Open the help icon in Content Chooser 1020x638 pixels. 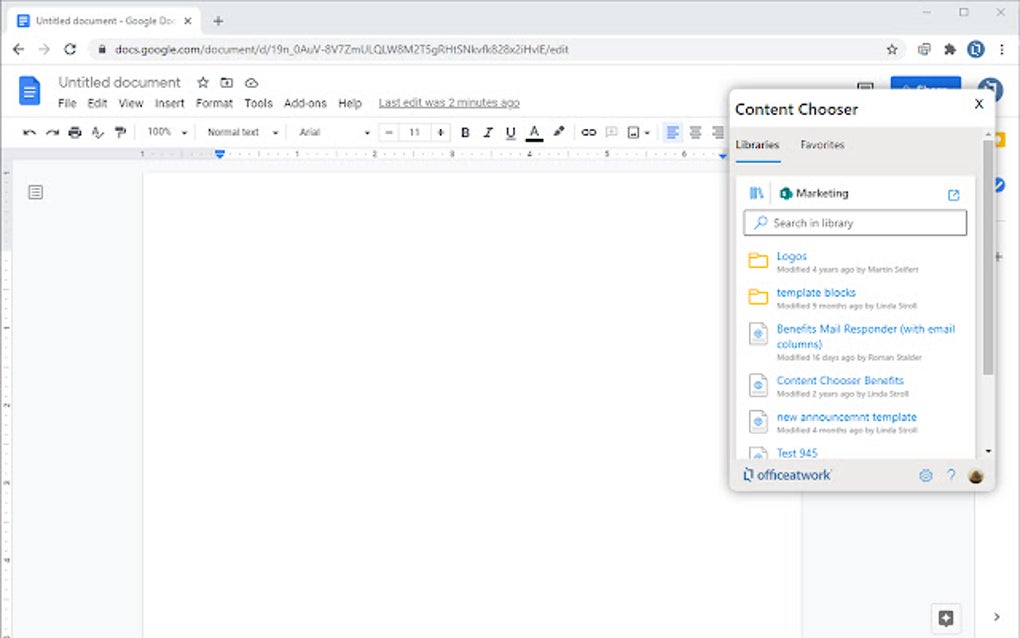click(950, 475)
